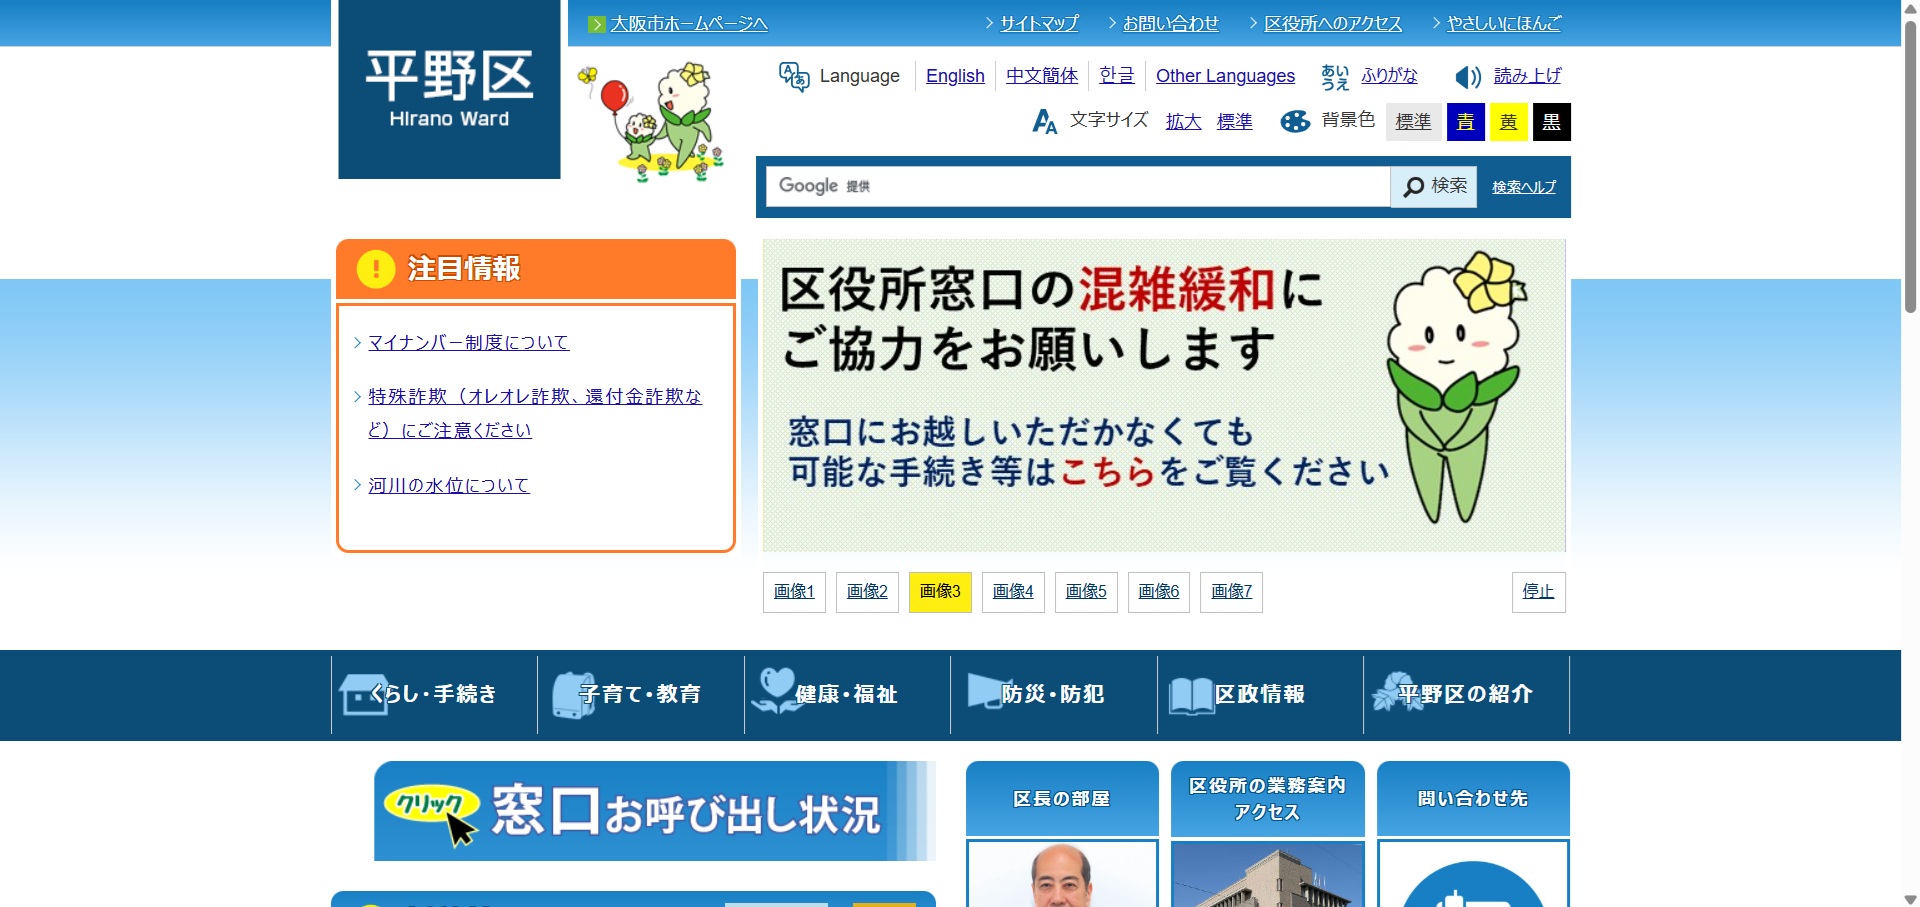Switch language to 한글
The width and height of the screenshot is (1920, 907).
pyautogui.click(x=1117, y=76)
